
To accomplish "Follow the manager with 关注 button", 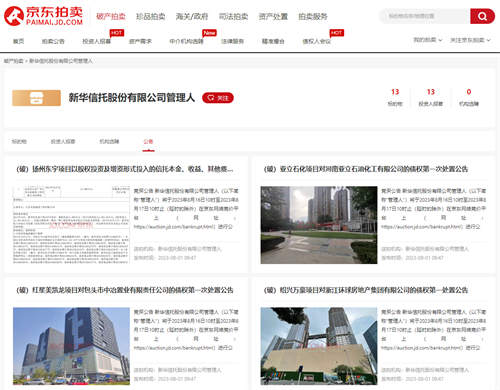I will tap(218, 98).
